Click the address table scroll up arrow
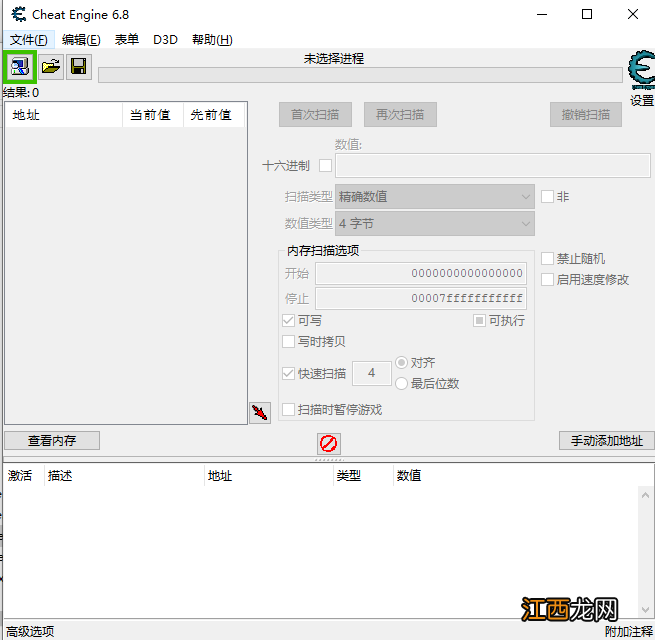Viewport: 655px width, 640px height. 645,495
